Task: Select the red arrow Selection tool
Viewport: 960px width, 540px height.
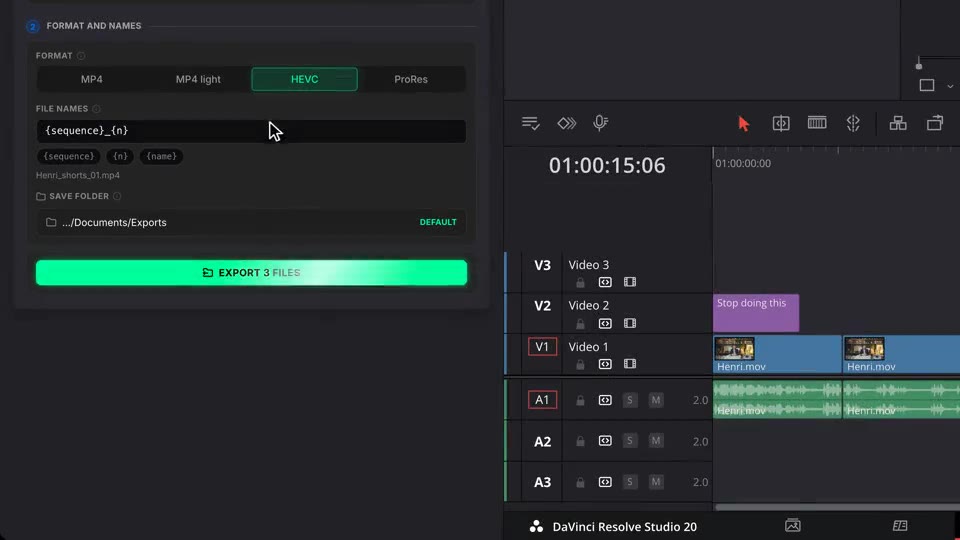Action: click(x=743, y=124)
